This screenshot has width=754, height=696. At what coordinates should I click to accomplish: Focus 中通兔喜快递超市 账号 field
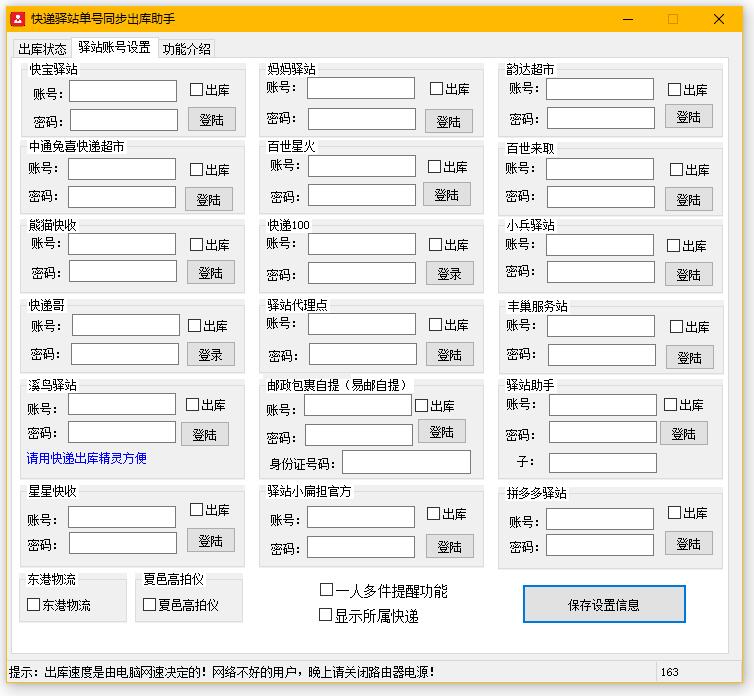pos(122,169)
